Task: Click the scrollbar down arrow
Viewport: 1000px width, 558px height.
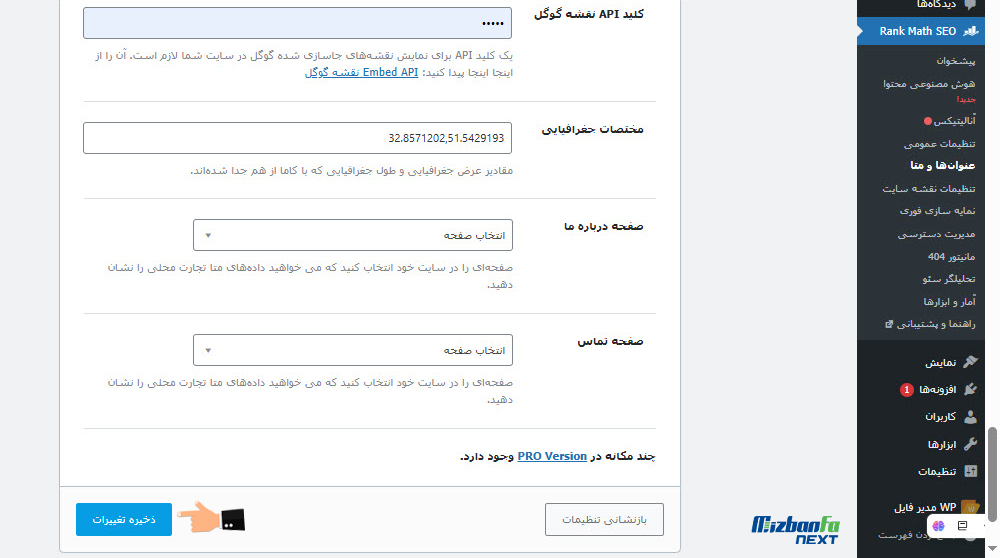Action: click(992, 547)
